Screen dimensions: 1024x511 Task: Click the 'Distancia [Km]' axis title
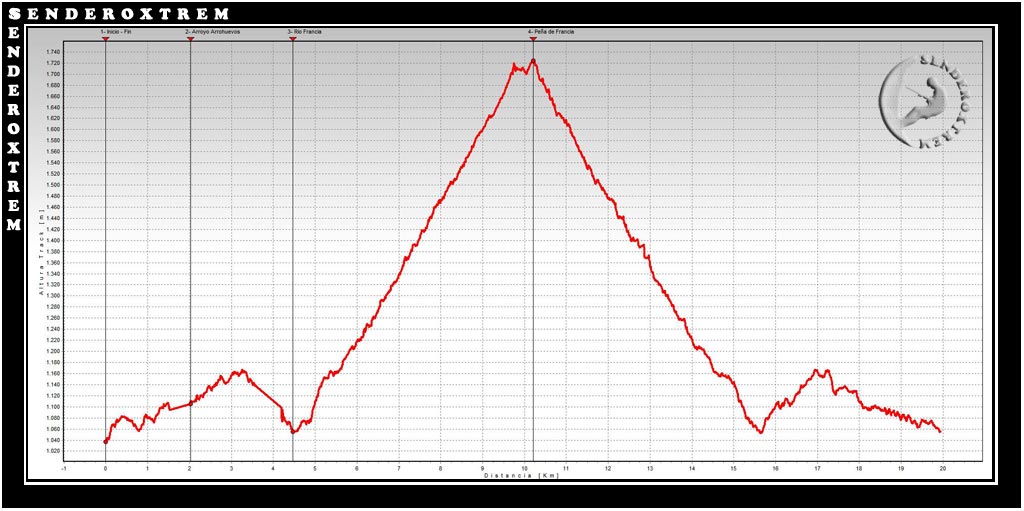(x=521, y=475)
